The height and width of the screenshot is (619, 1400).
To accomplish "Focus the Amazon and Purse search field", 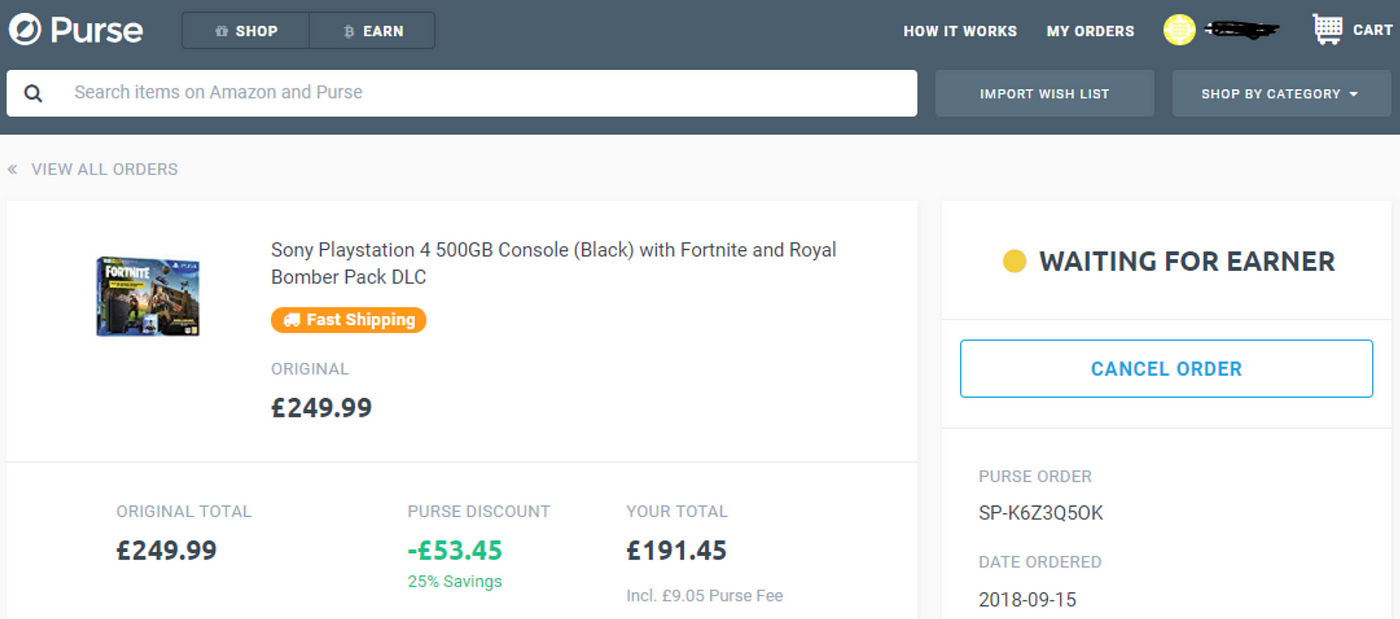I will [x=462, y=93].
